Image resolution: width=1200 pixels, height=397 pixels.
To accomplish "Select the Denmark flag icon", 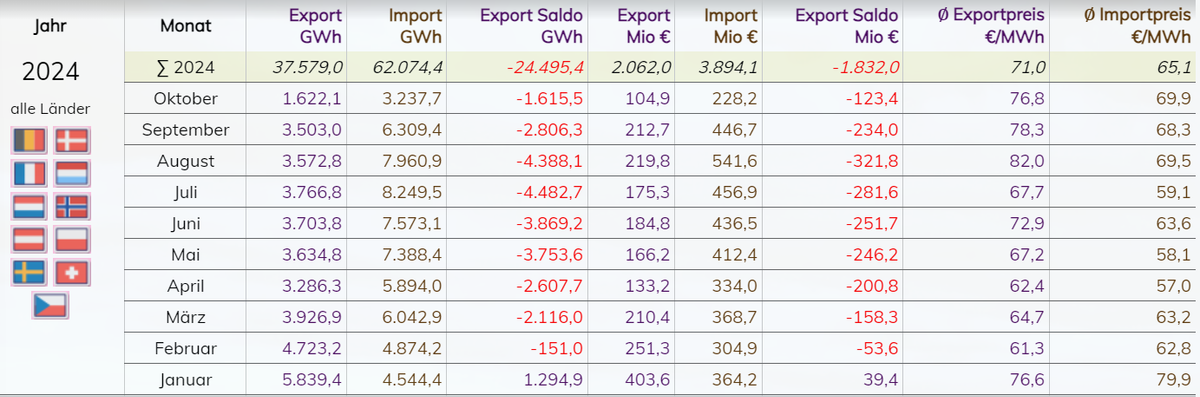I will (71, 141).
